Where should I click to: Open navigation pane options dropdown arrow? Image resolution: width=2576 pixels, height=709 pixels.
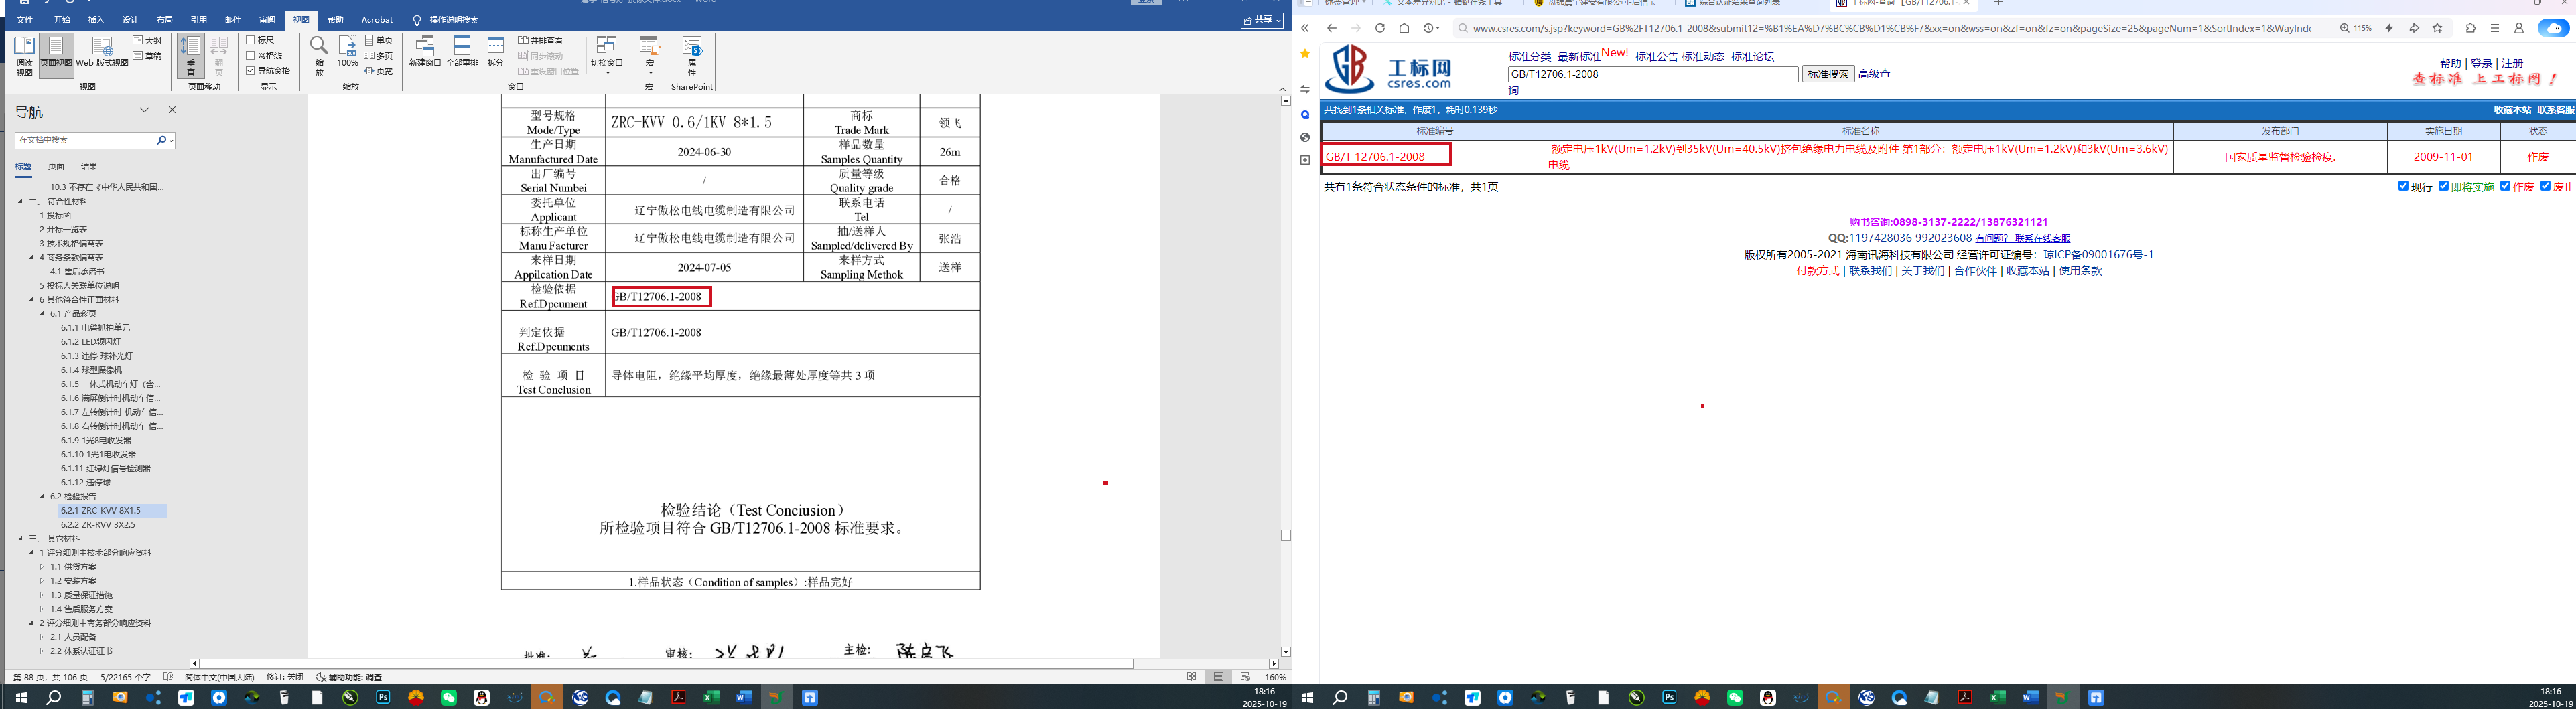[144, 110]
